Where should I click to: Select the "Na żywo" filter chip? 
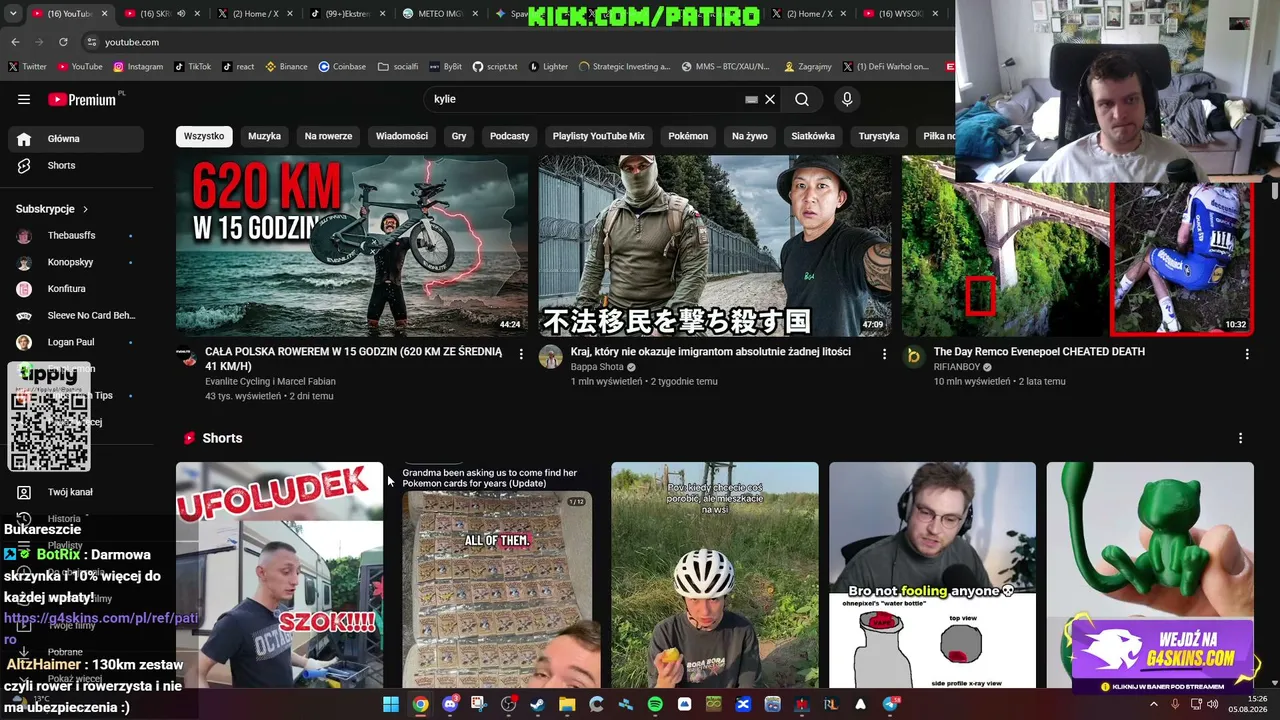(x=750, y=136)
